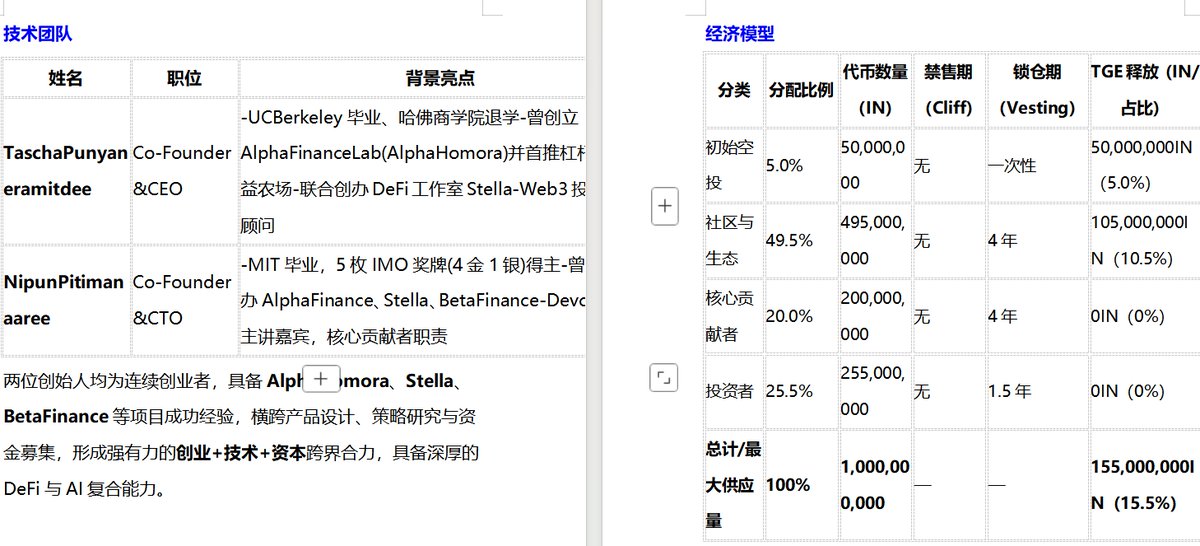The width and height of the screenshot is (1200, 546).
Task: Click the 155,000,000IN (15.5%) total cell
Action: point(1145,485)
